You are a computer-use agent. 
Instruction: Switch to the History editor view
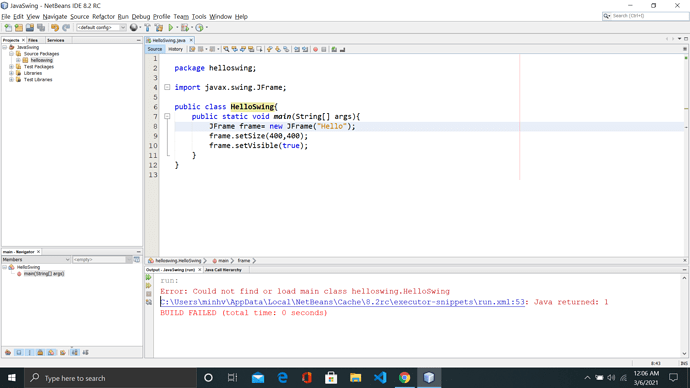(175, 49)
